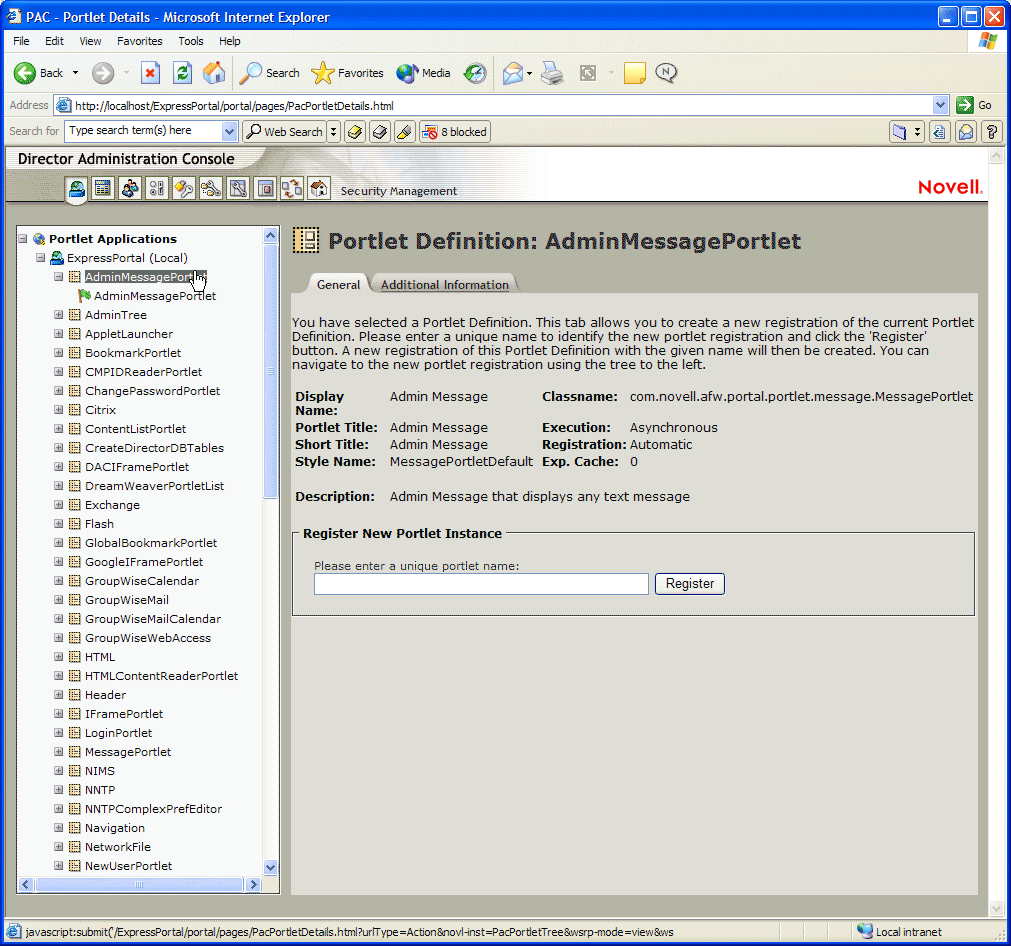This screenshot has height=946, width=1011.
Task: Select the General tab
Action: pos(338,284)
